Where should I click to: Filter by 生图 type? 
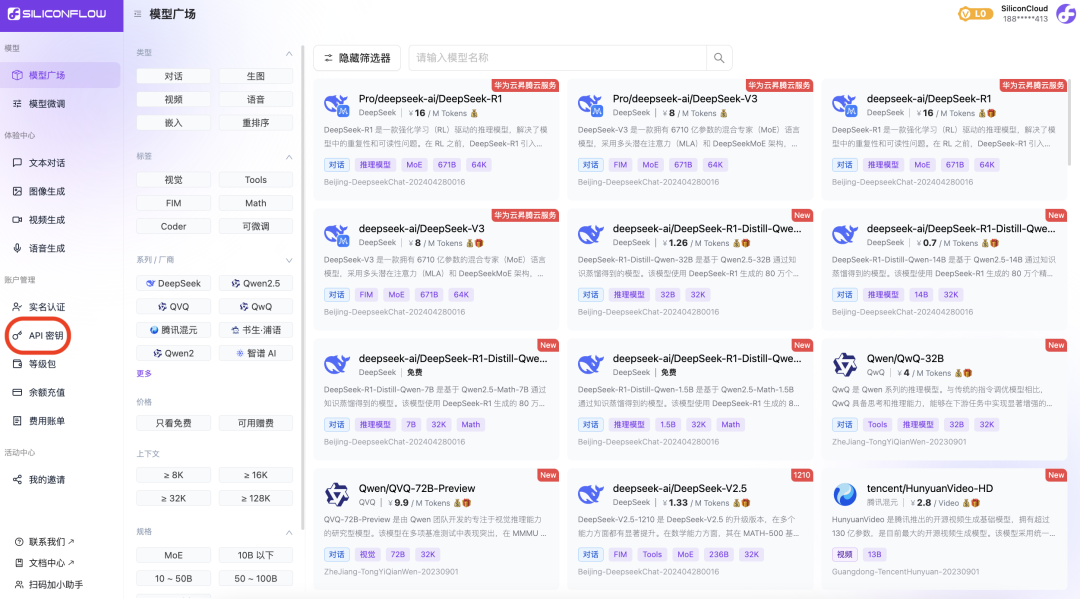pyautogui.click(x=256, y=76)
